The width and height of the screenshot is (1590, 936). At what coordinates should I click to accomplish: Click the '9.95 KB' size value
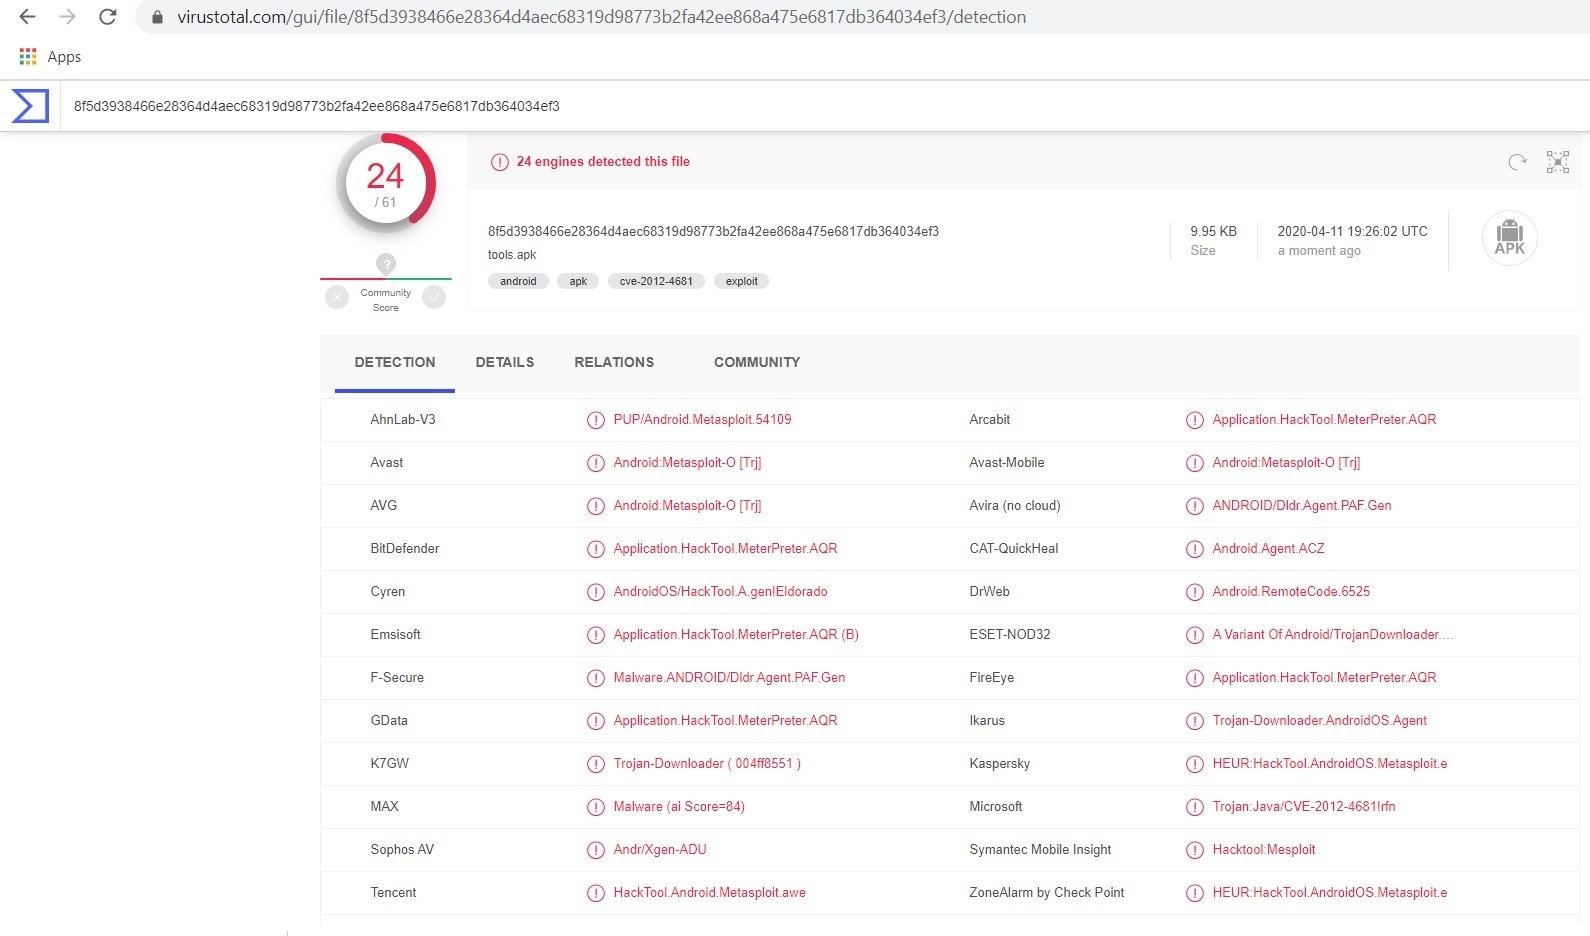(x=1213, y=231)
